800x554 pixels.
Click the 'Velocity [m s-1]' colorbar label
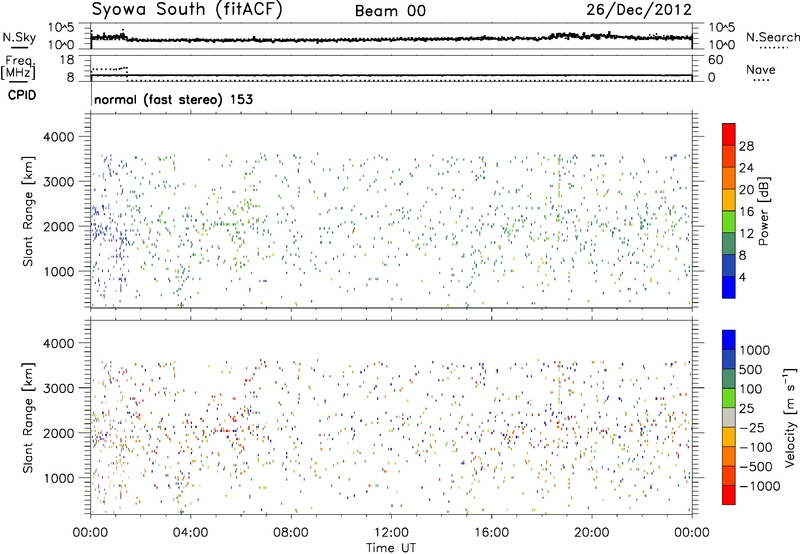(790, 417)
